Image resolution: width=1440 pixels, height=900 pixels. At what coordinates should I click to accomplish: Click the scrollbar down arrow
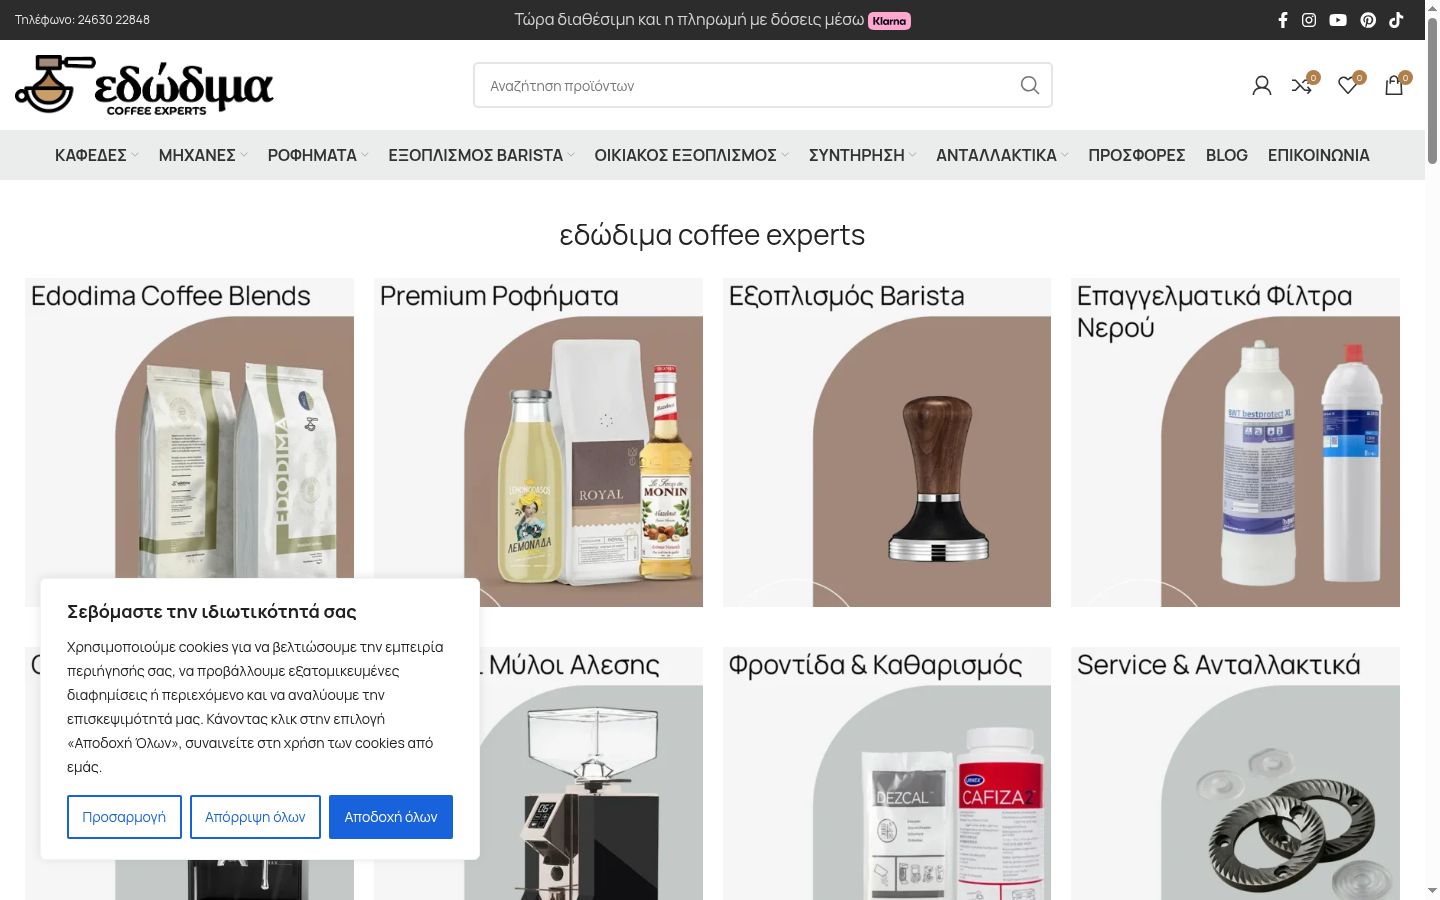[x=1432, y=891]
